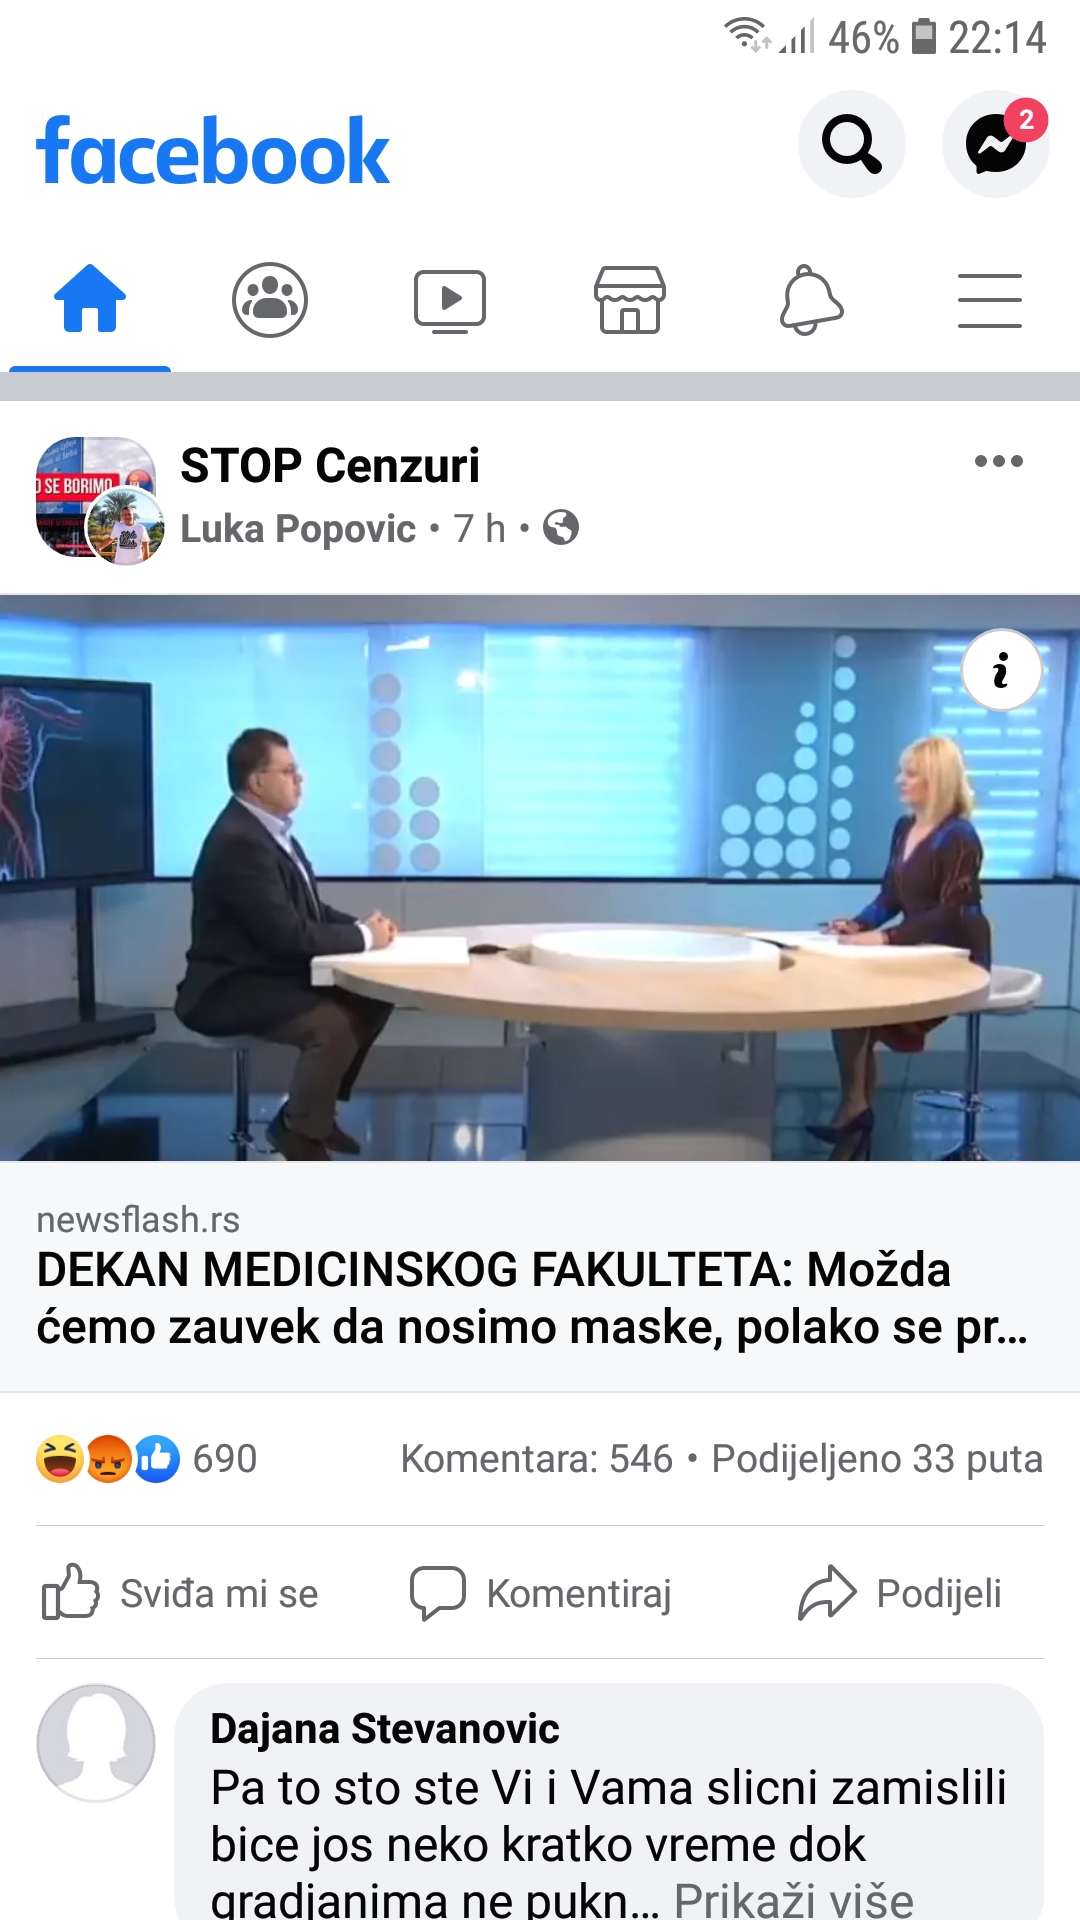The image size is (1080, 1920).
Task: Open three-dot options for STOP Cenzuri post
Action: (999, 461)
